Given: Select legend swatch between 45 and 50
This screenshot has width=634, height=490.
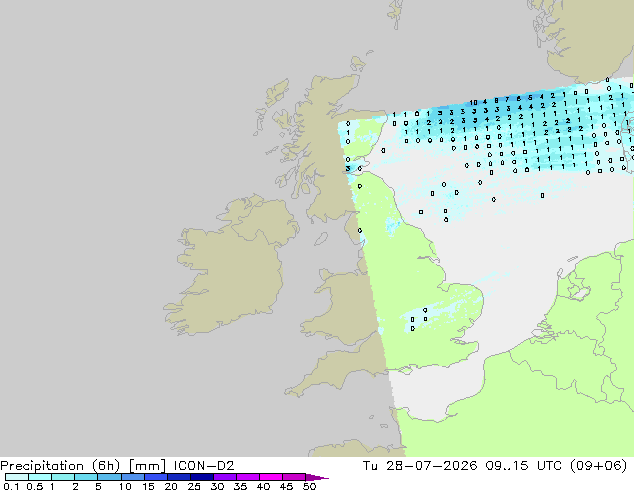Looking at the screenshot, I should click(x=294, y=477).
